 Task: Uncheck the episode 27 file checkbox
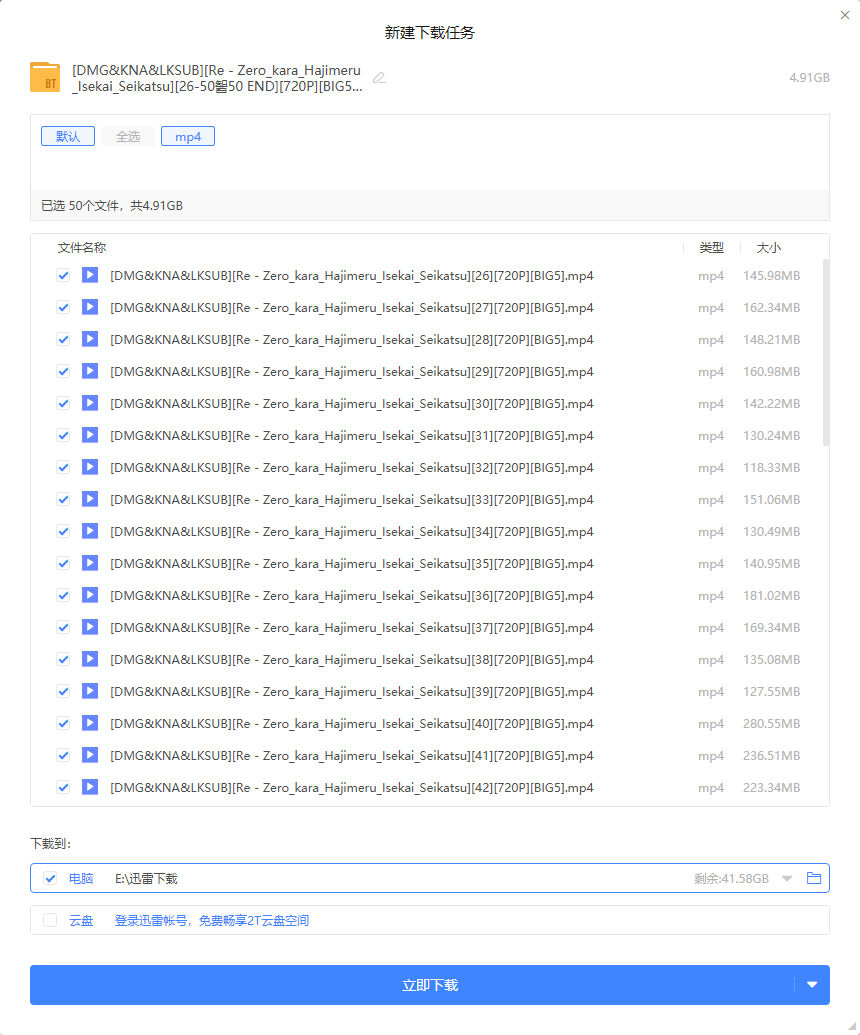(x=63, y=308)
